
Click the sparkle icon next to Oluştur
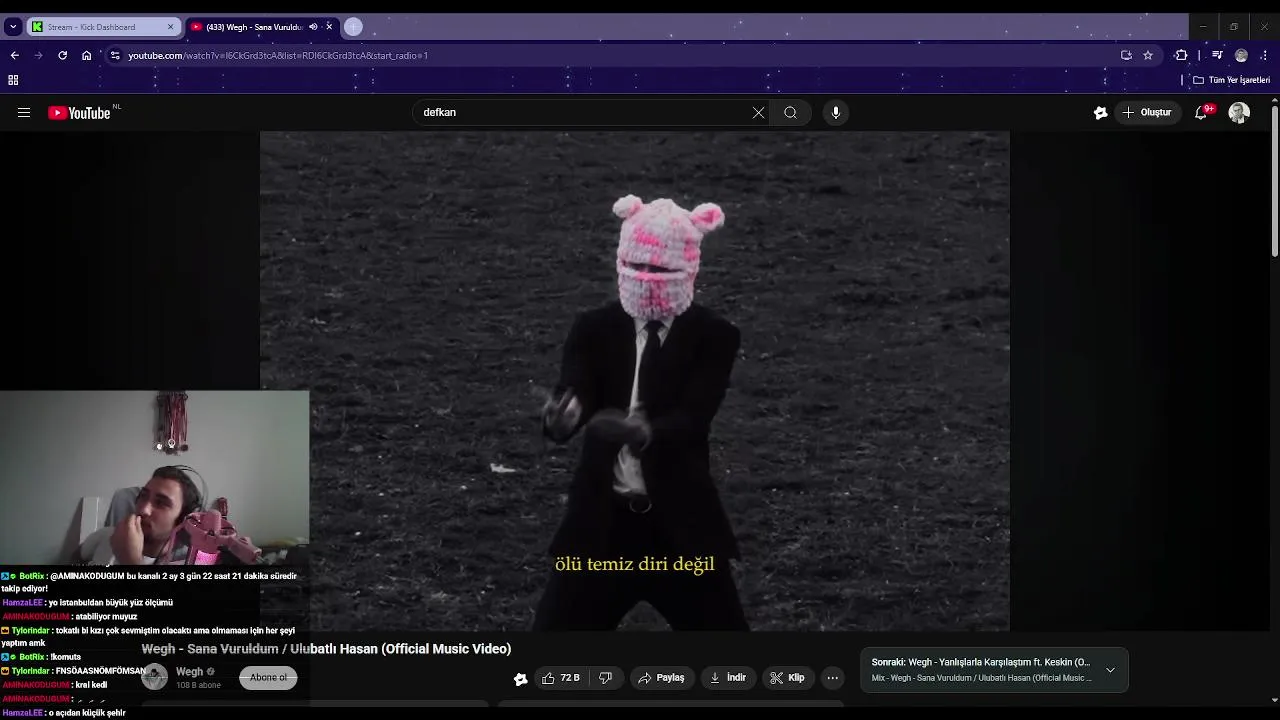(1100, 113)
